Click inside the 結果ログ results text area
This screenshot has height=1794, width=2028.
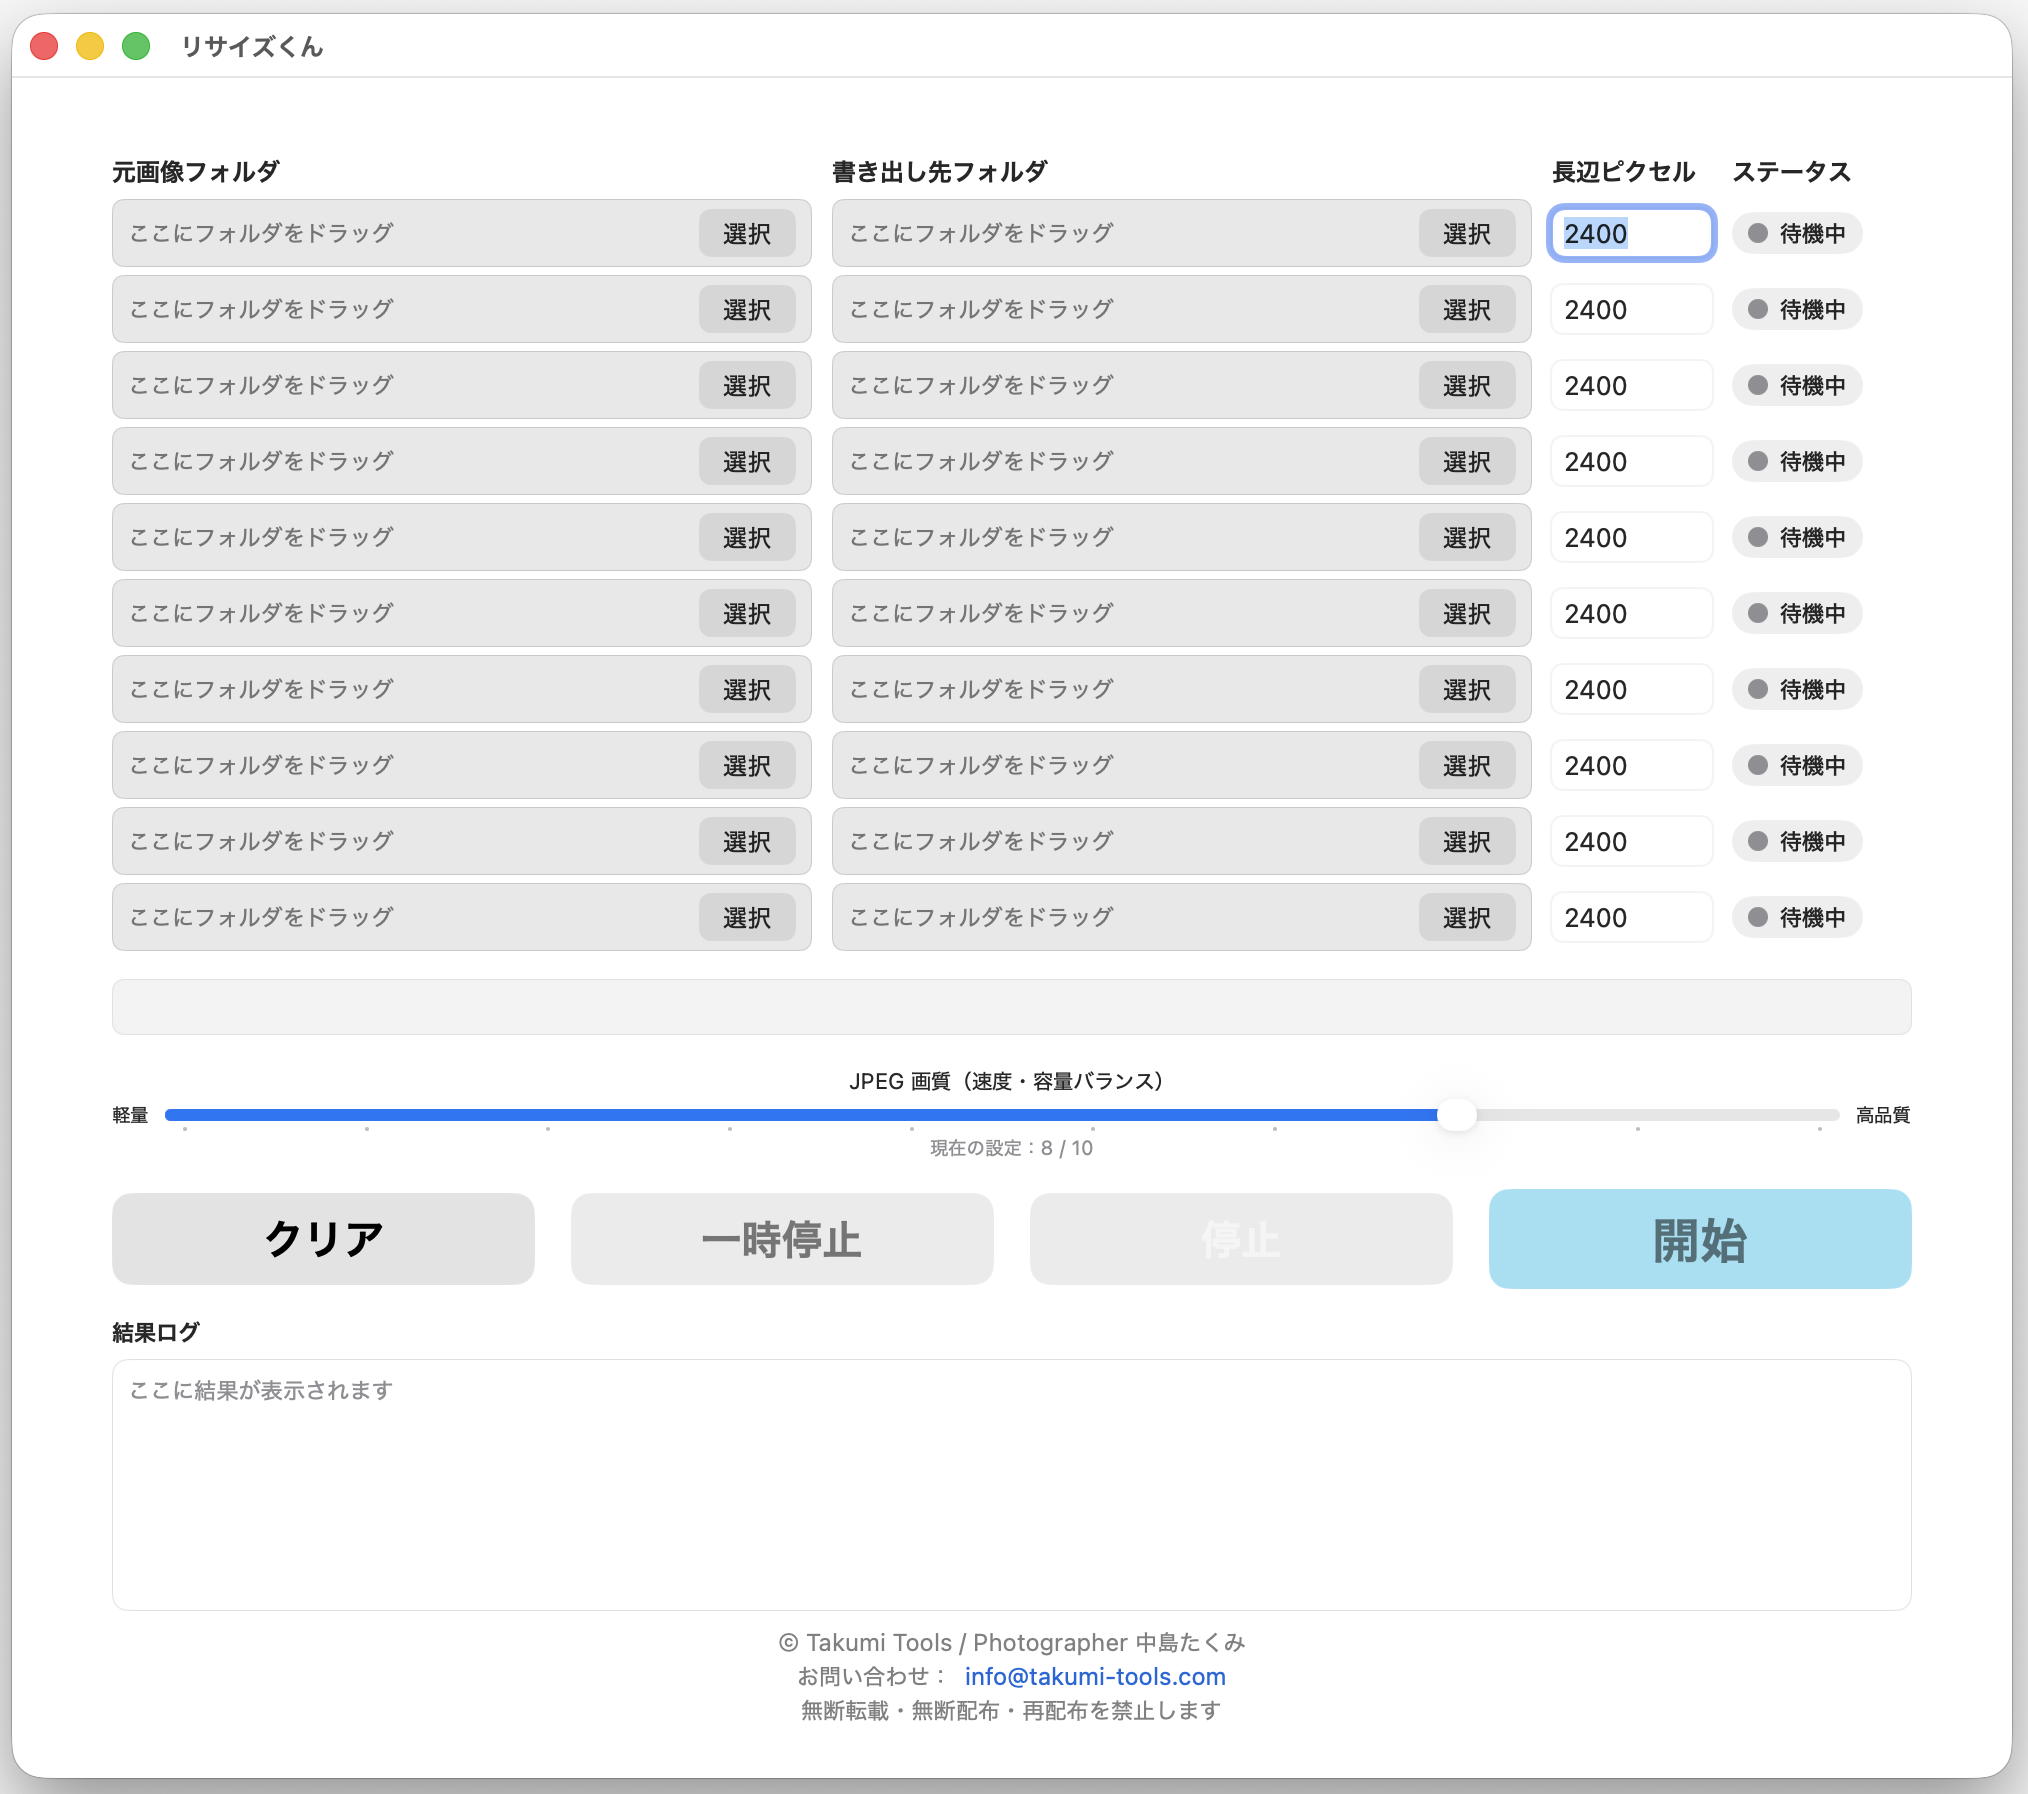tap(1011, 1485)
